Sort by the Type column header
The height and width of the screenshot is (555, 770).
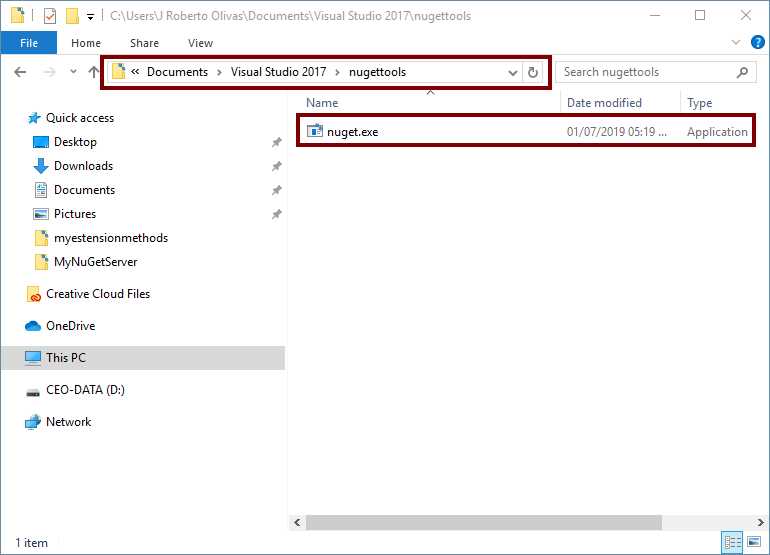coord(700,103)
